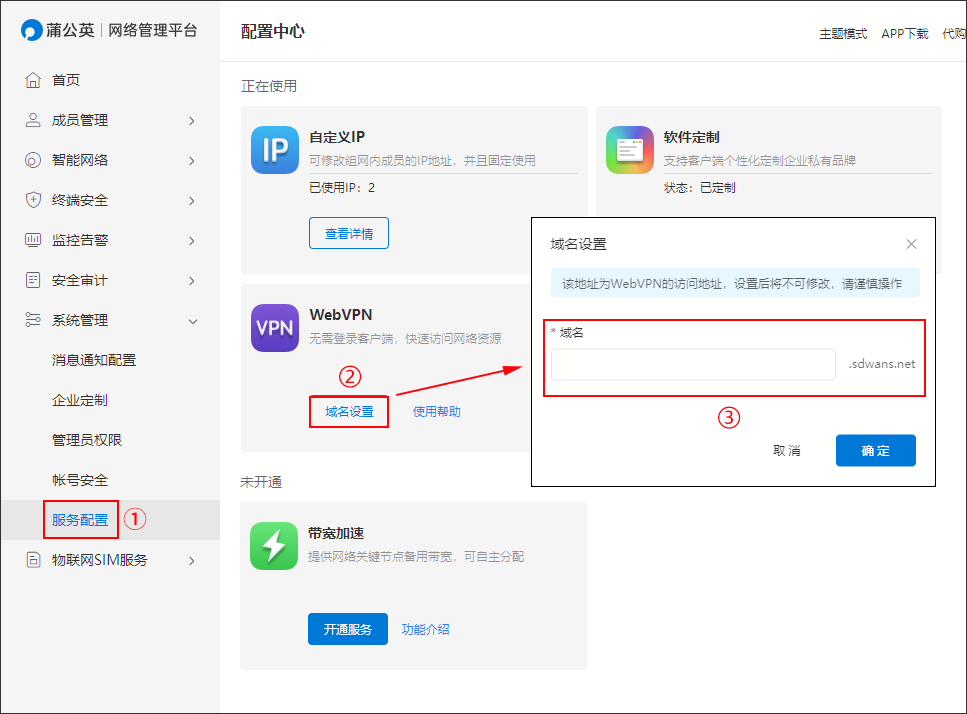Viewport: 967px width, 714px height.
Task: Click the 智能网络 network icon
Action: 32,160
